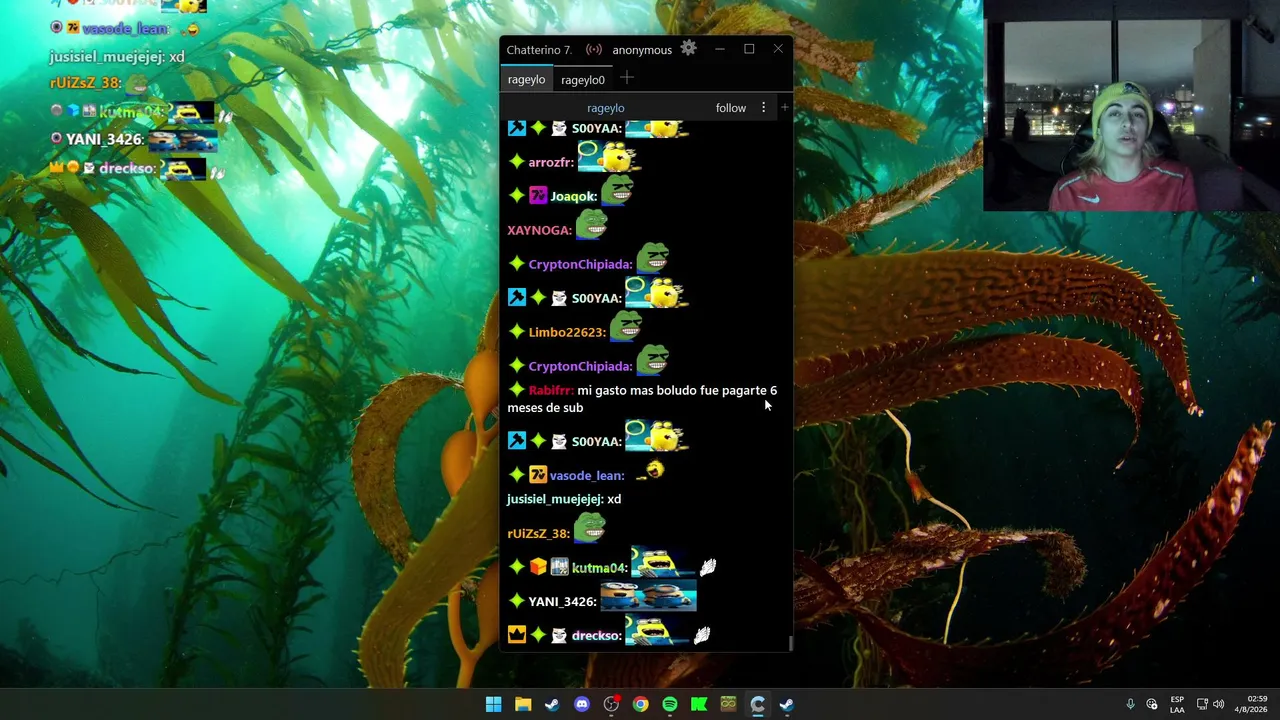Click the Pepe emote after XAYNOGA

592,224
